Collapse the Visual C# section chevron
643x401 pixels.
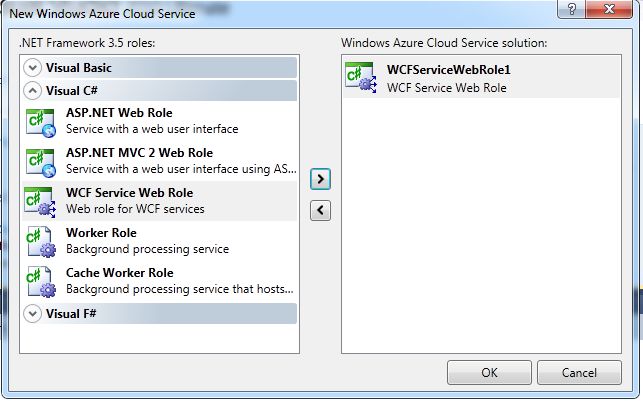click(x=32, y=91)
